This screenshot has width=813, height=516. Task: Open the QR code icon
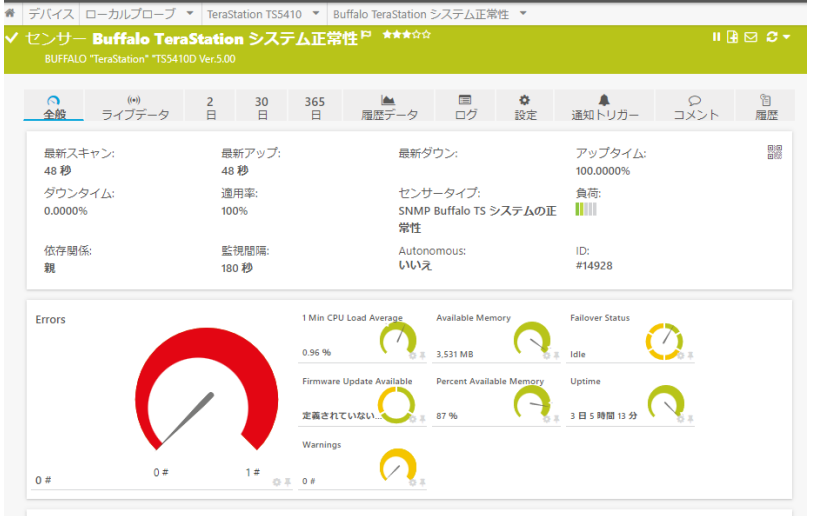(775, 152)
